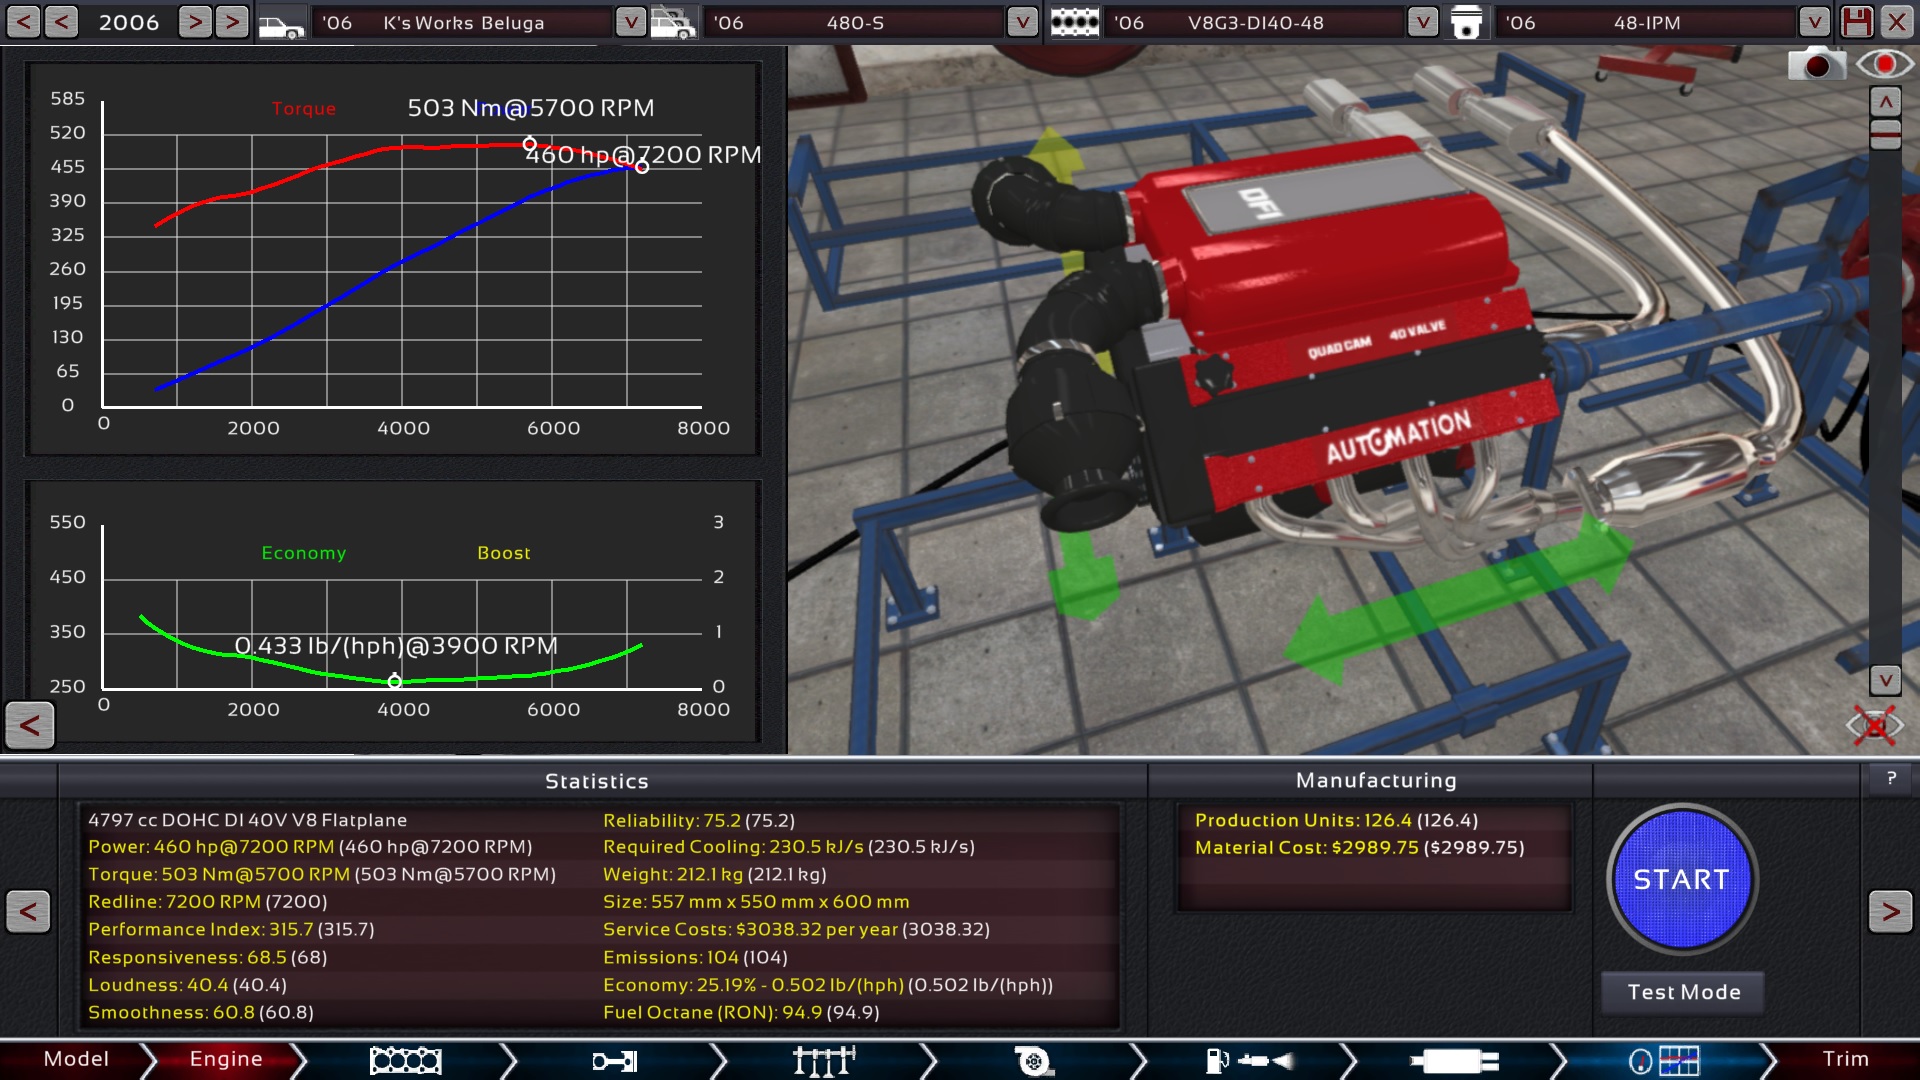Open the fuel system tab icon
The image size is (1920, 1080).
(1250, 1060)
